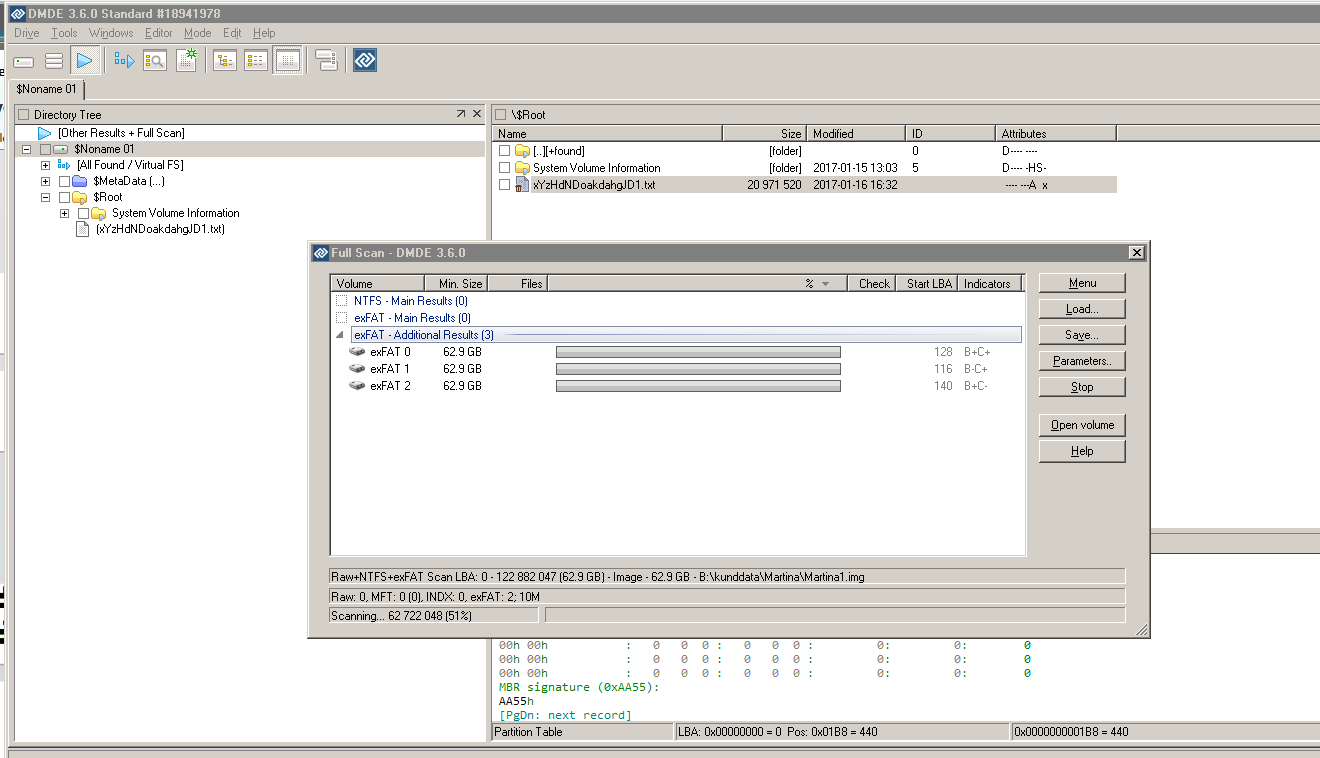Expand the $MetaData tree node

[45, 181]
